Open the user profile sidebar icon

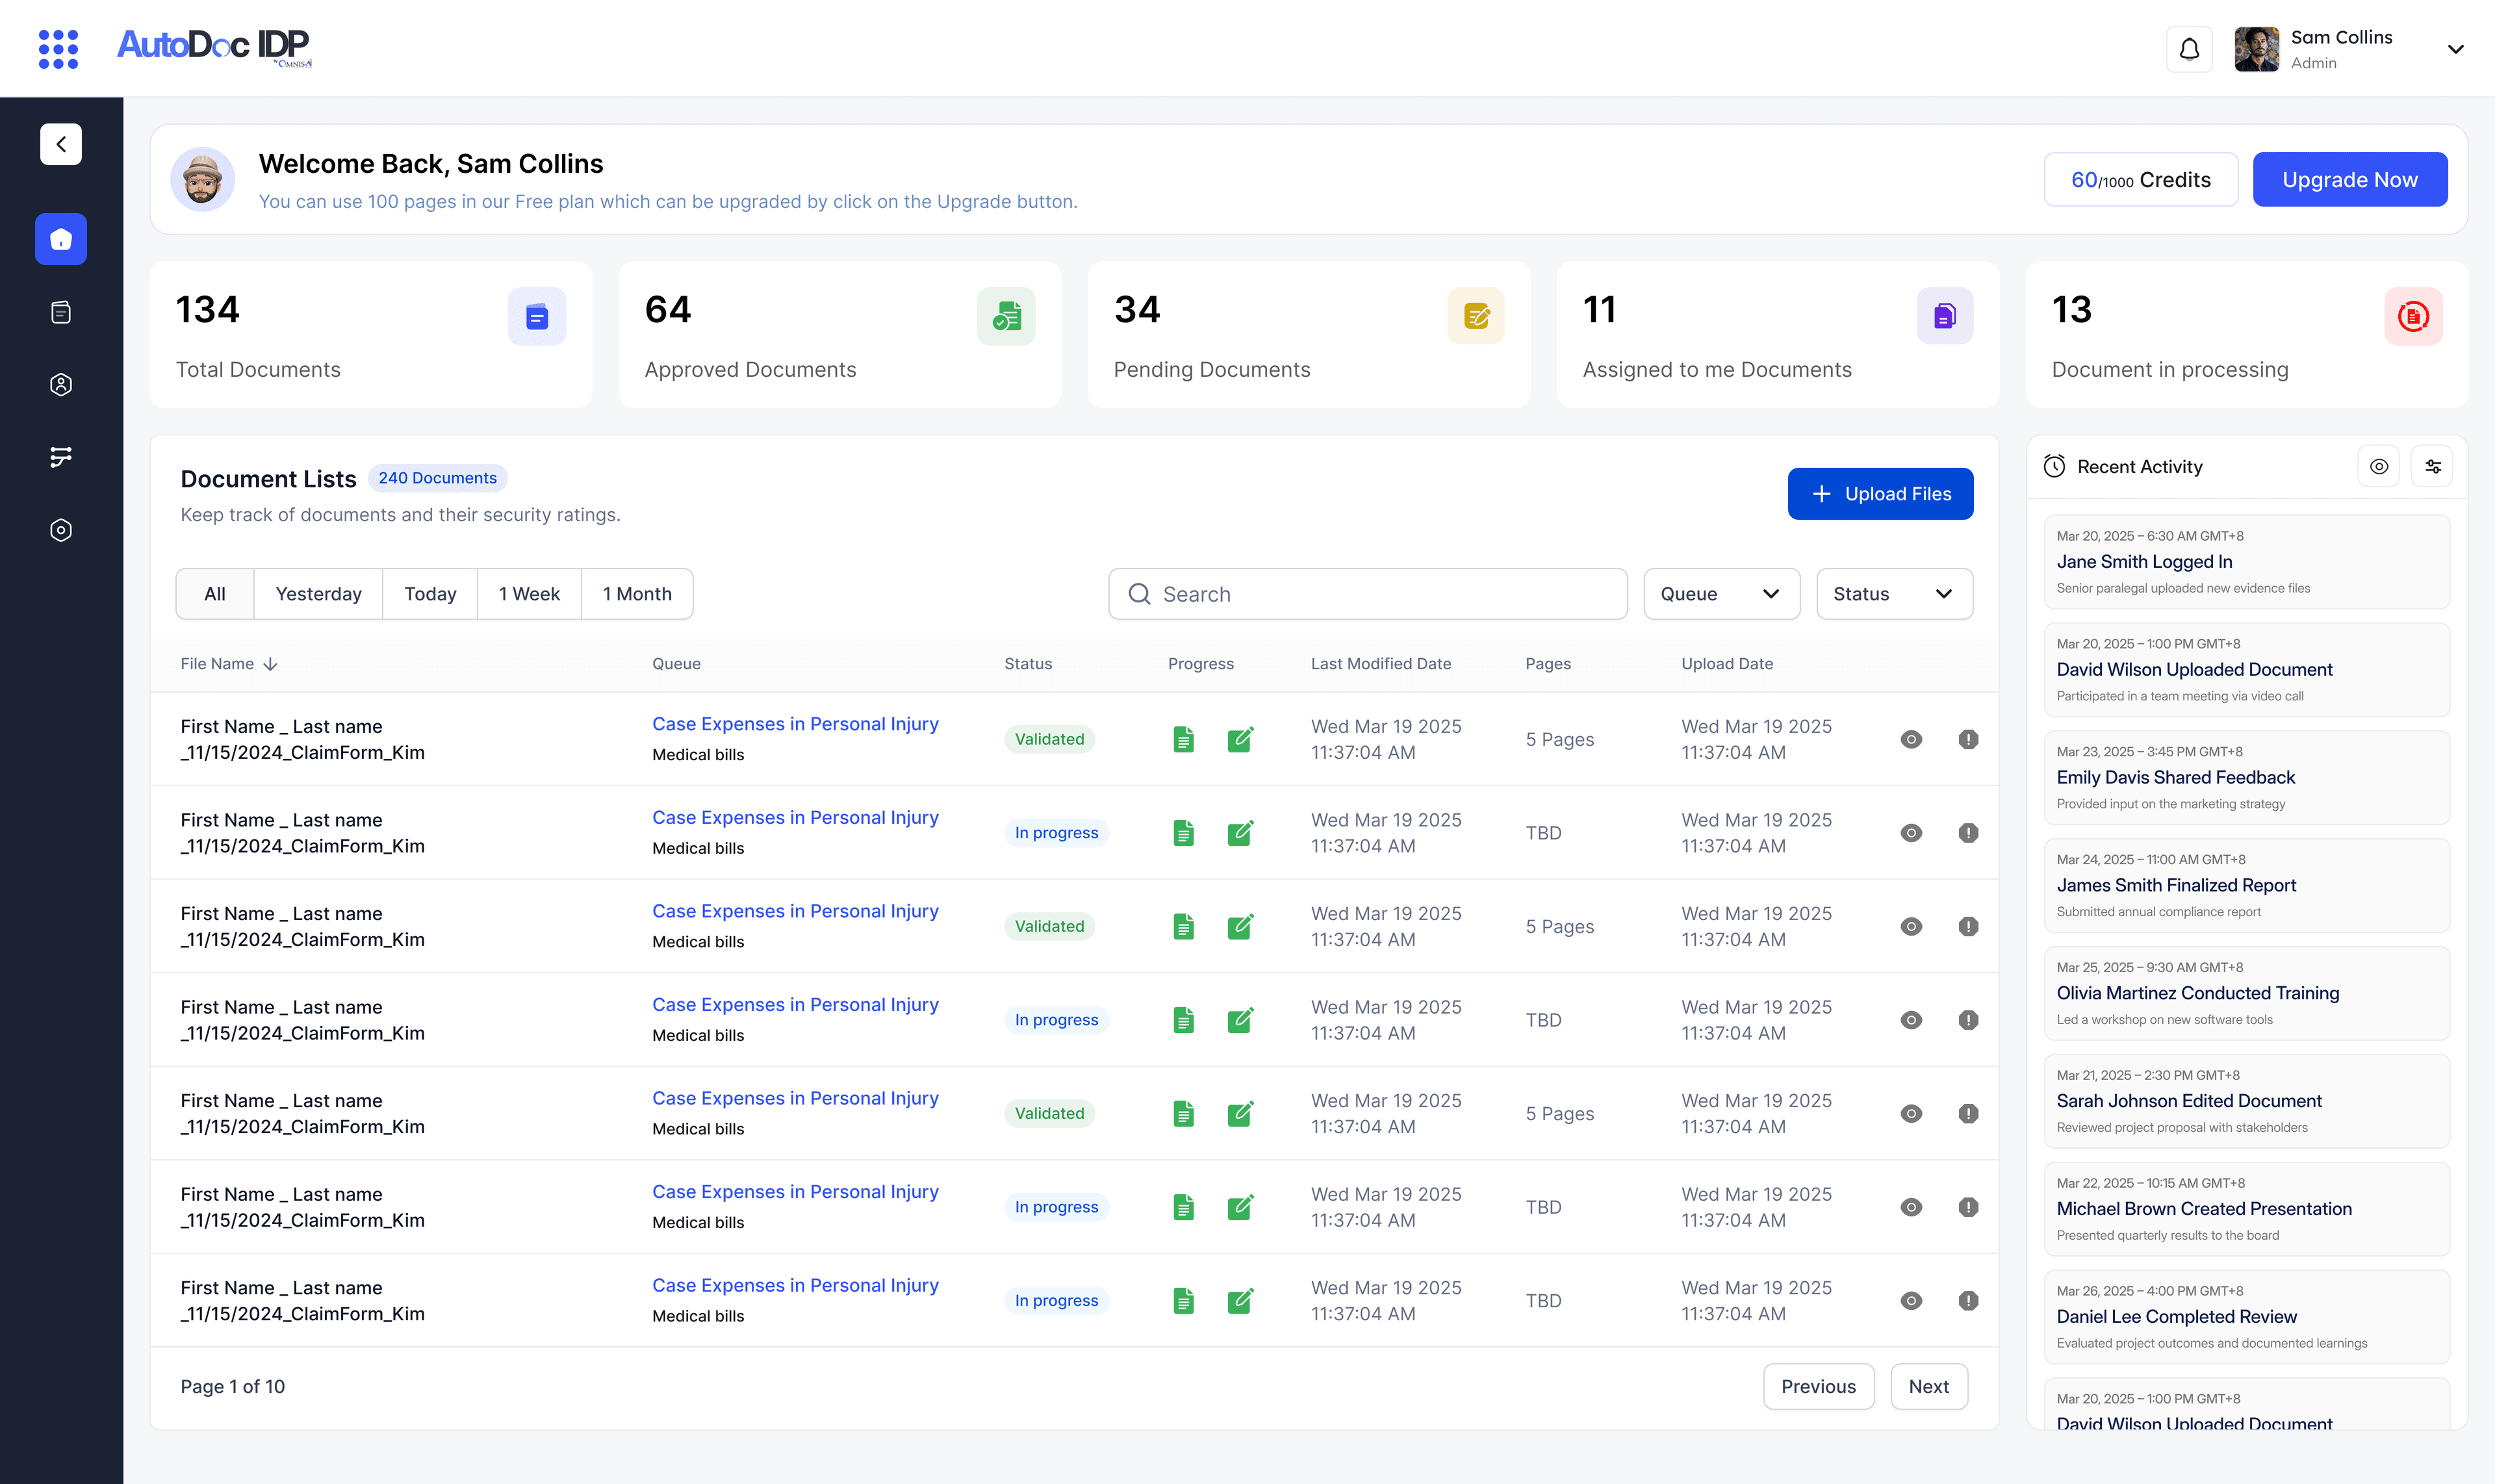point(61,385)
